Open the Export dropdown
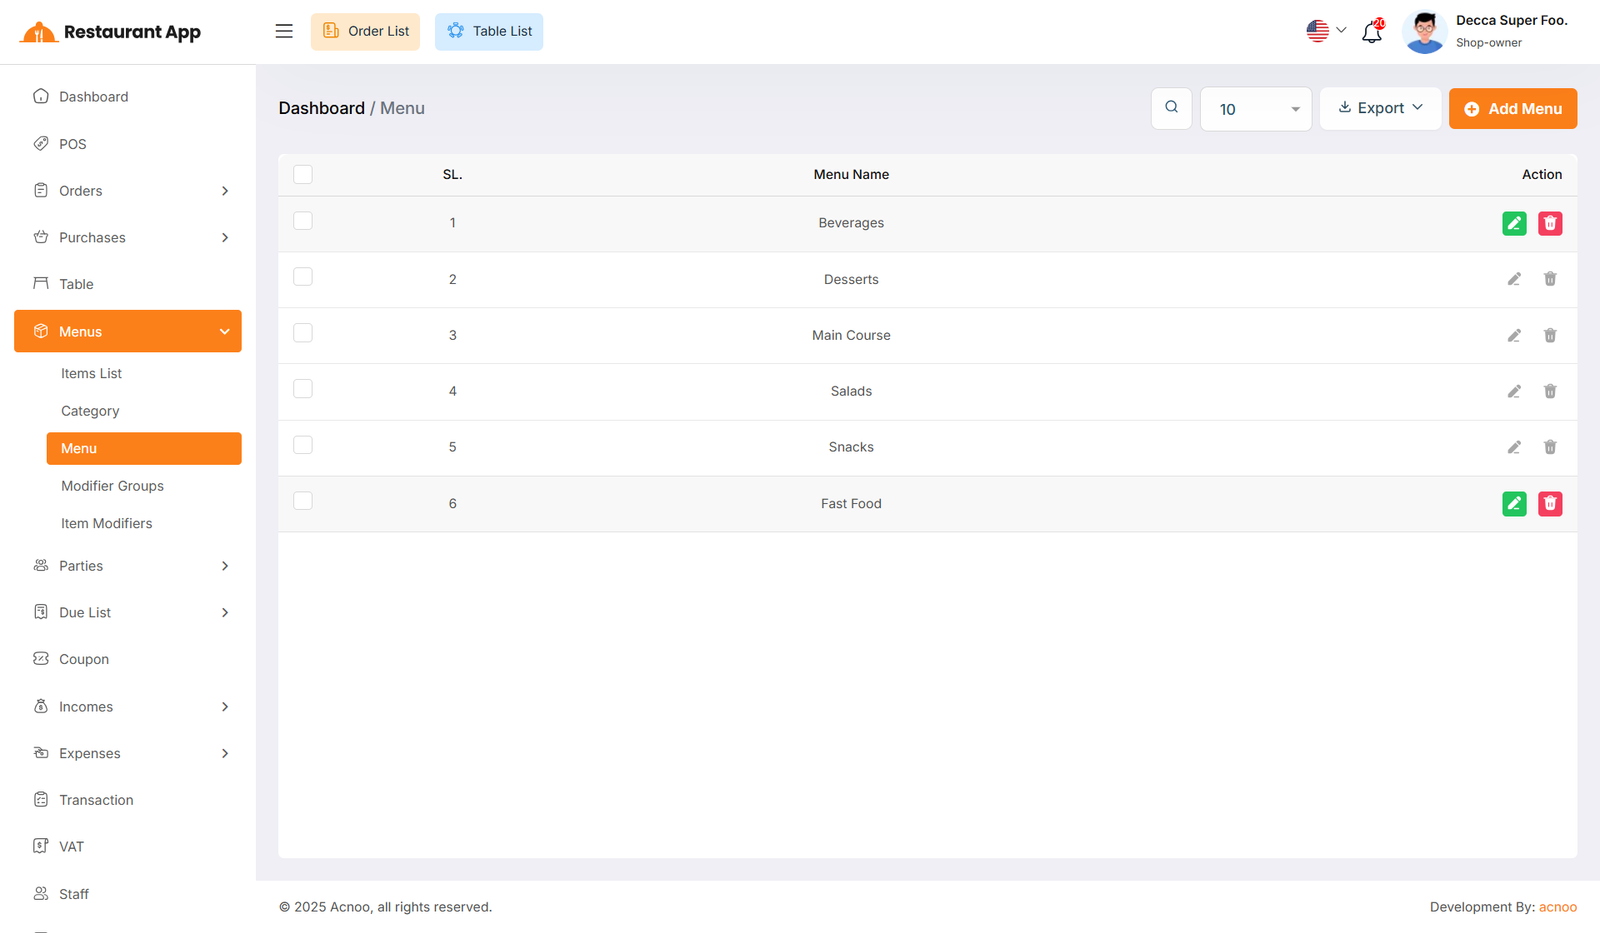The height and width of the screenshot is (933, 1600). pos(1380,108)
